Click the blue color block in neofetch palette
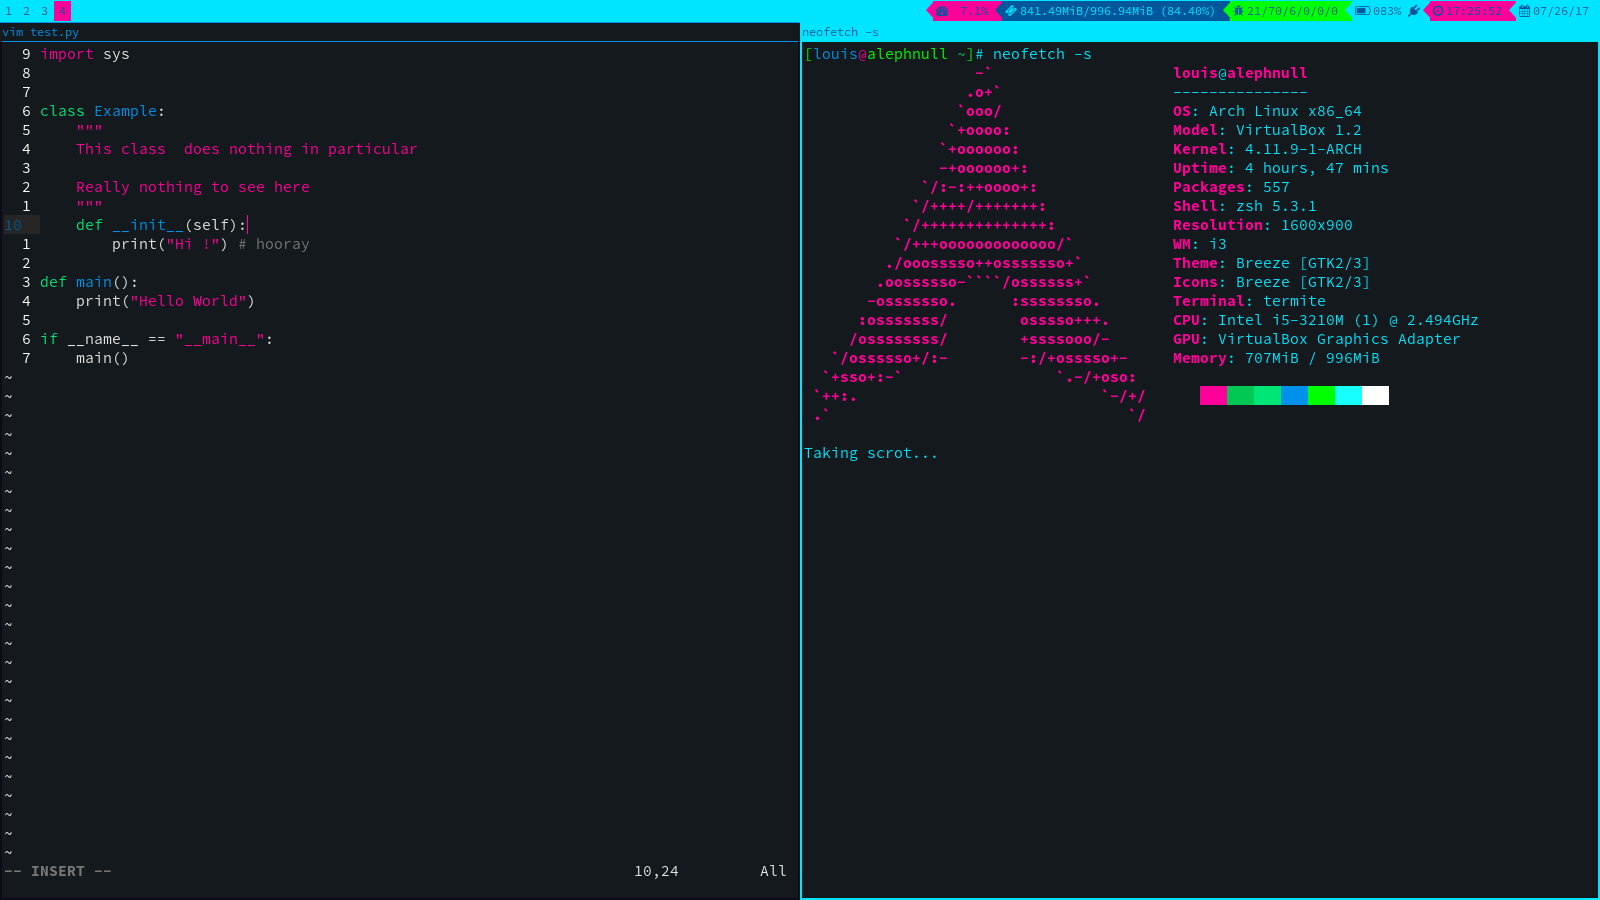 pos(1294,395)
